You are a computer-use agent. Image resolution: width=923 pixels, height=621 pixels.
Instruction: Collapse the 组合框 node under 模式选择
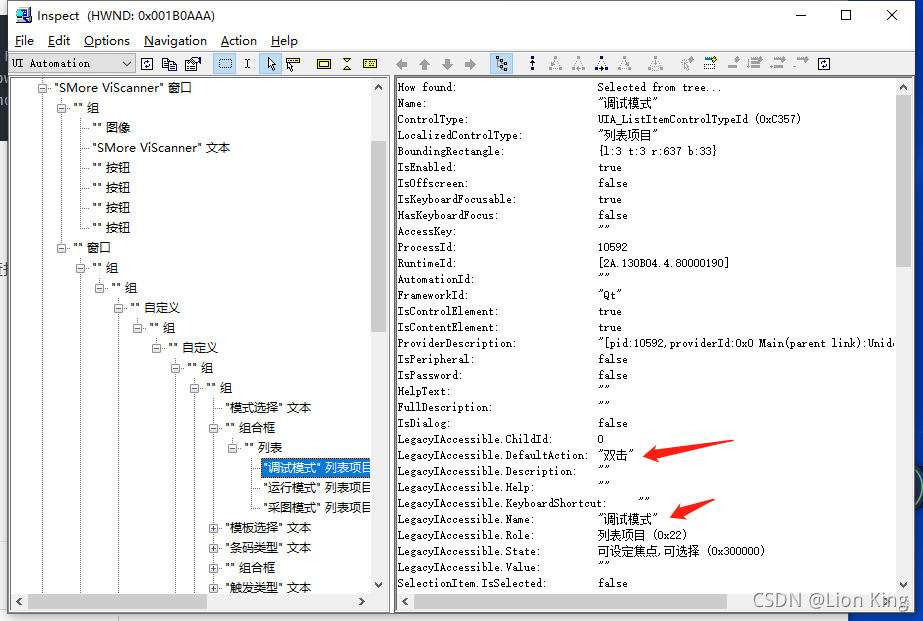pyautogui.click(x=213, y=429)
